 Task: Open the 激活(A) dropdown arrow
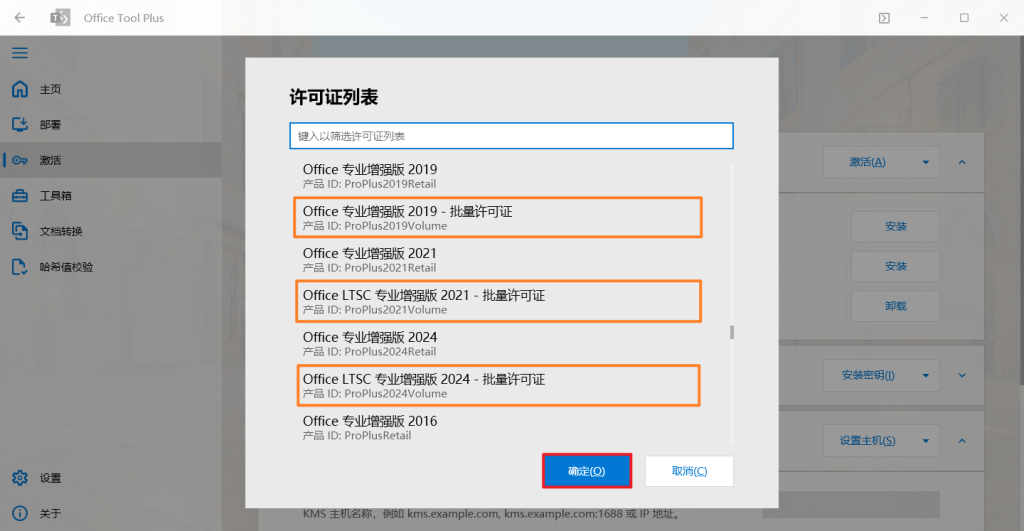click(925, 162)
